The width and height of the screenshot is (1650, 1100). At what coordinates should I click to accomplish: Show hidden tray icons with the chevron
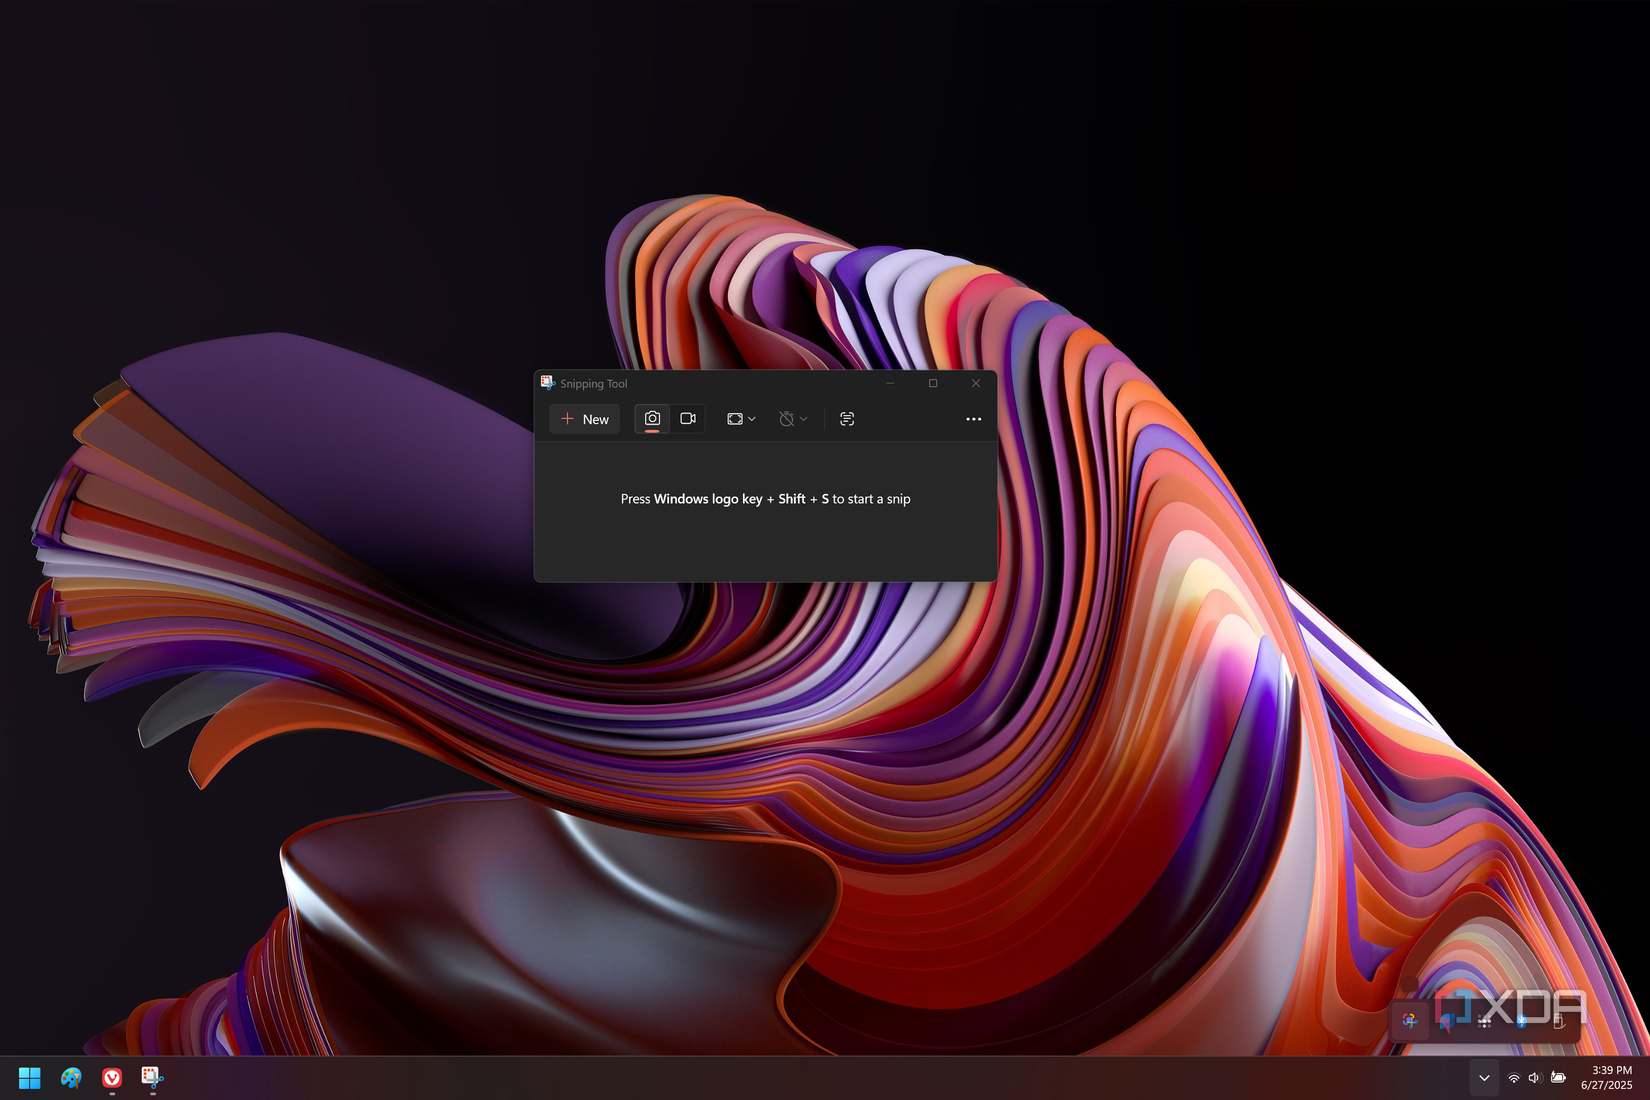(1484, 1078)
